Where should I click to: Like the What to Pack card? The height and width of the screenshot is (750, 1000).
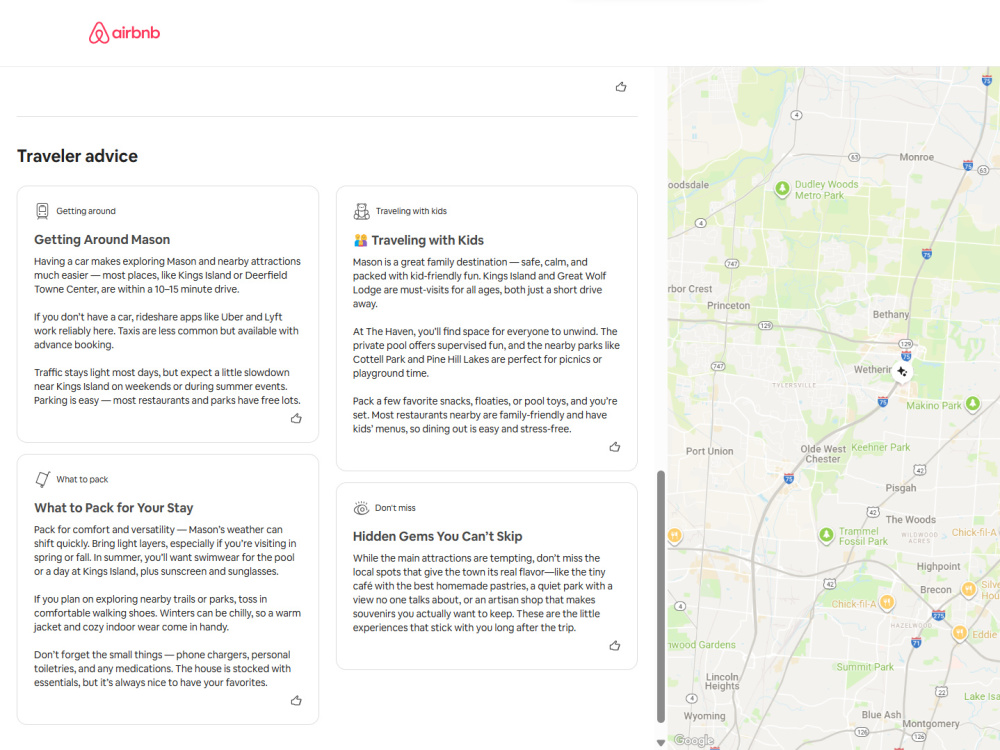tap(296, 700)
